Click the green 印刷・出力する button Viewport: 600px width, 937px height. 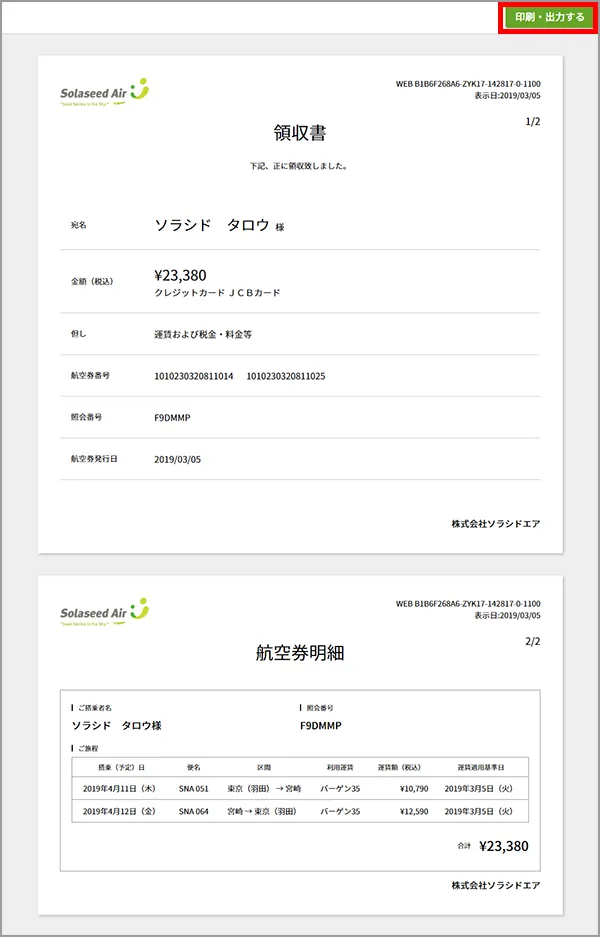tap(549, 17)
